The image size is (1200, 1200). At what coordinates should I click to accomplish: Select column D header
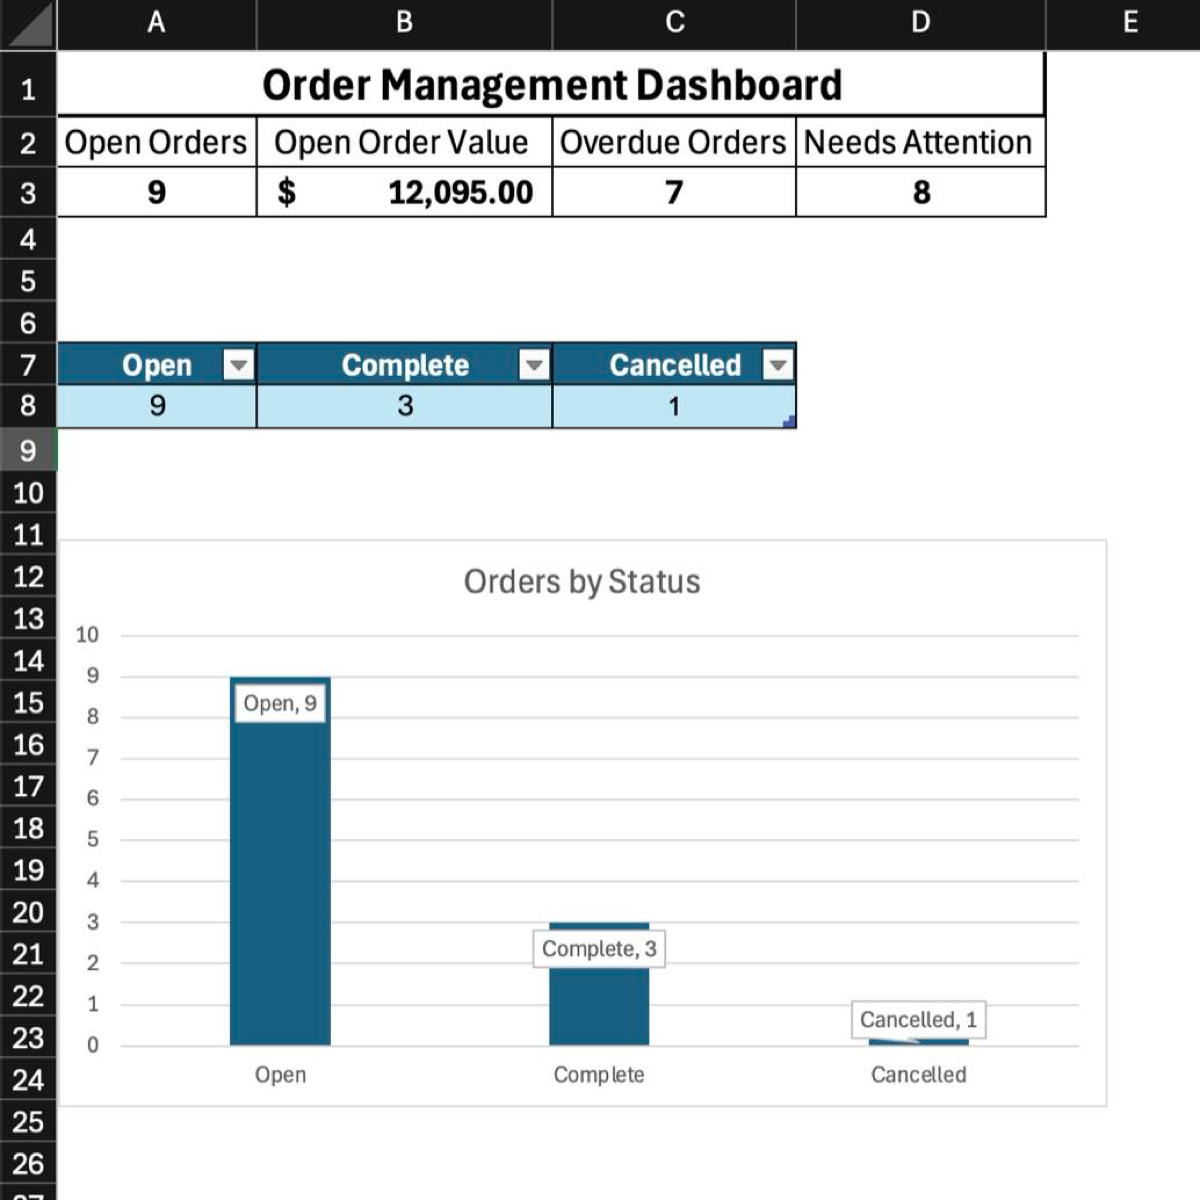pyautogui.click(x=921, y=23)
